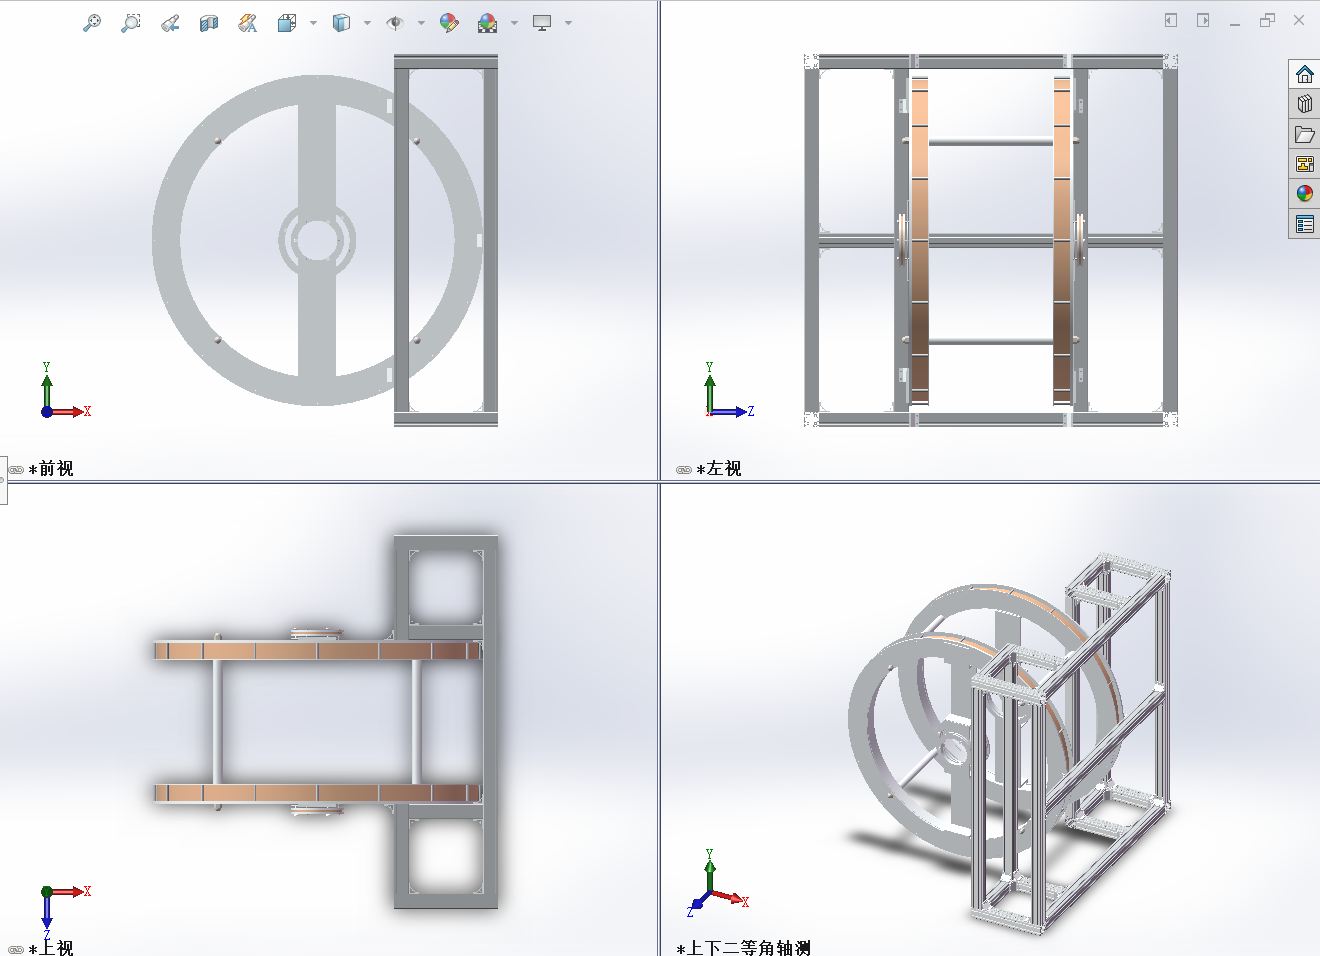
Task: Click the 左视 view name label
Action: (x=724, y=469)
